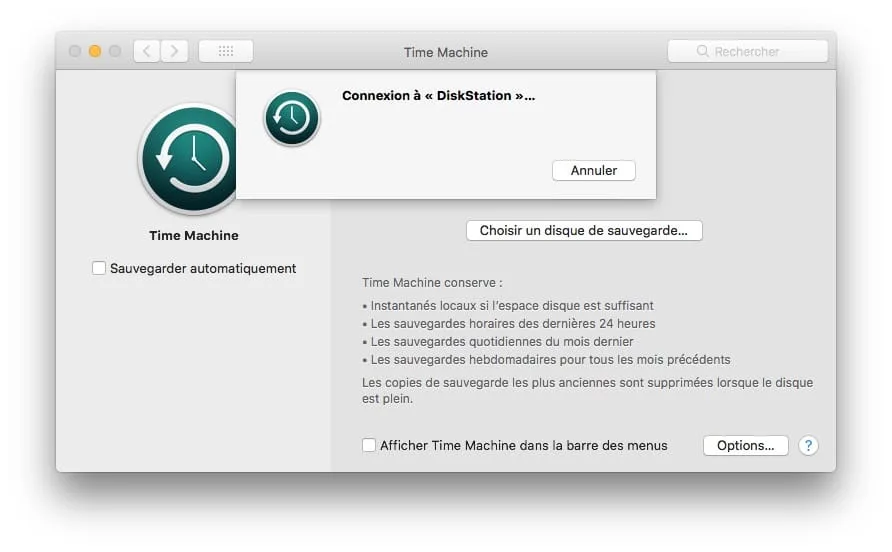
Task: Cancel the DiskStation connection with Annuler
Action: pos(593,171)
